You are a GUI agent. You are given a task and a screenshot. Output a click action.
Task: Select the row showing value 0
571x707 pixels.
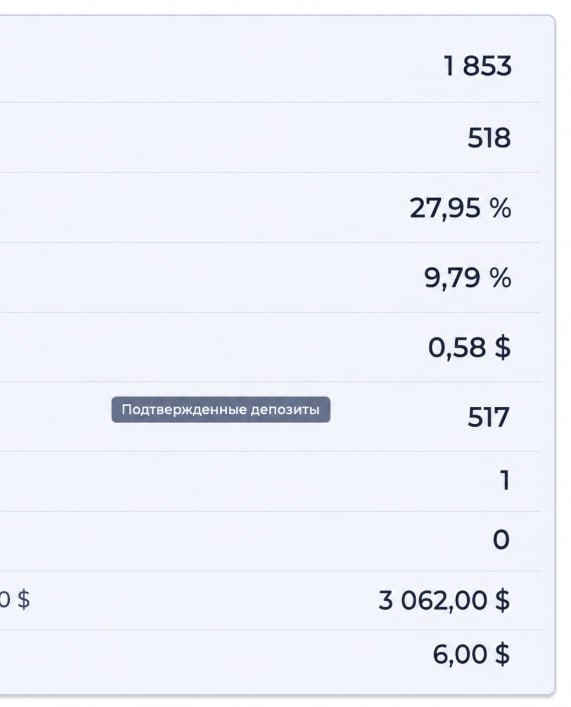(x=270, y=541)
